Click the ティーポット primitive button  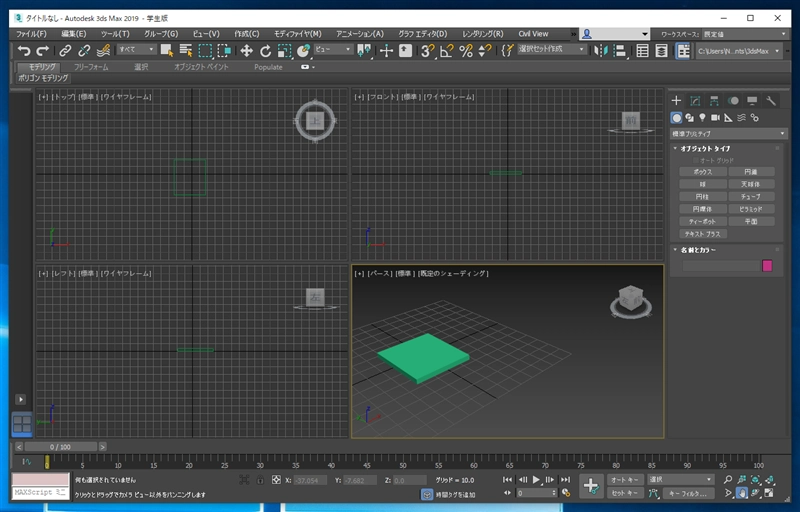pyautogui.click(x=703, y=221)
